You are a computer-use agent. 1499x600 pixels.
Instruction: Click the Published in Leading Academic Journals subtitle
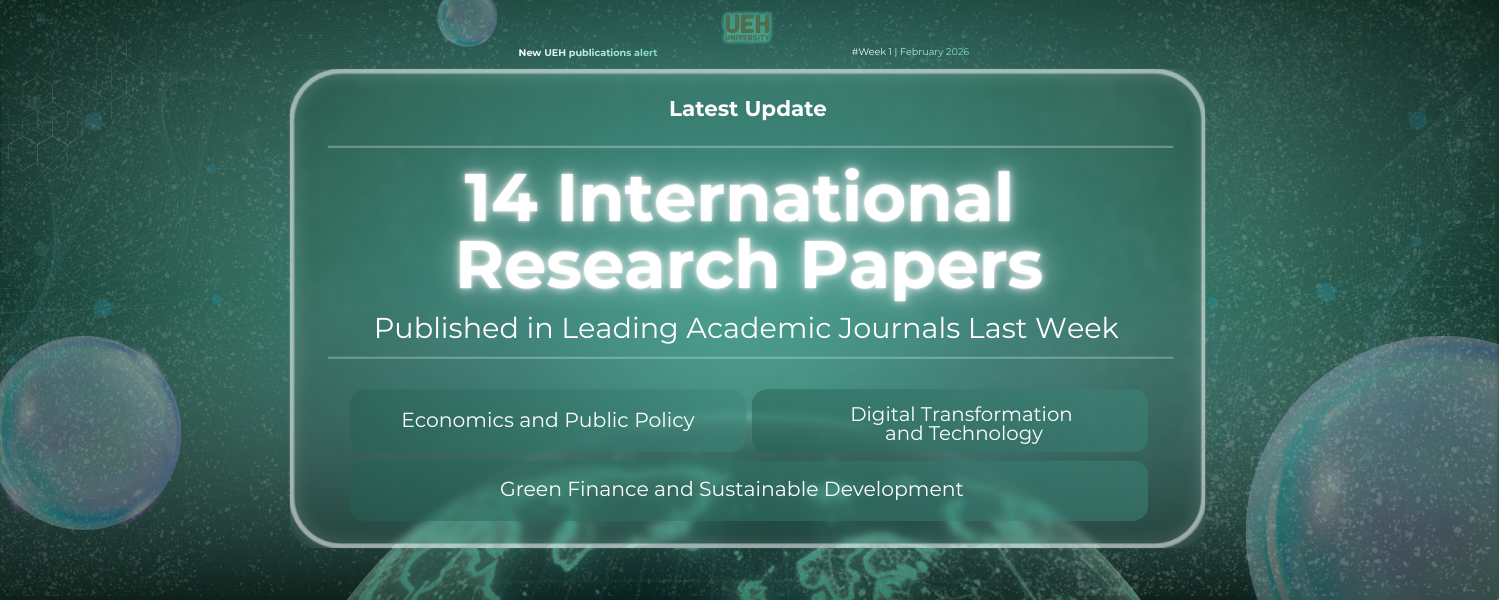pos(747,325)
